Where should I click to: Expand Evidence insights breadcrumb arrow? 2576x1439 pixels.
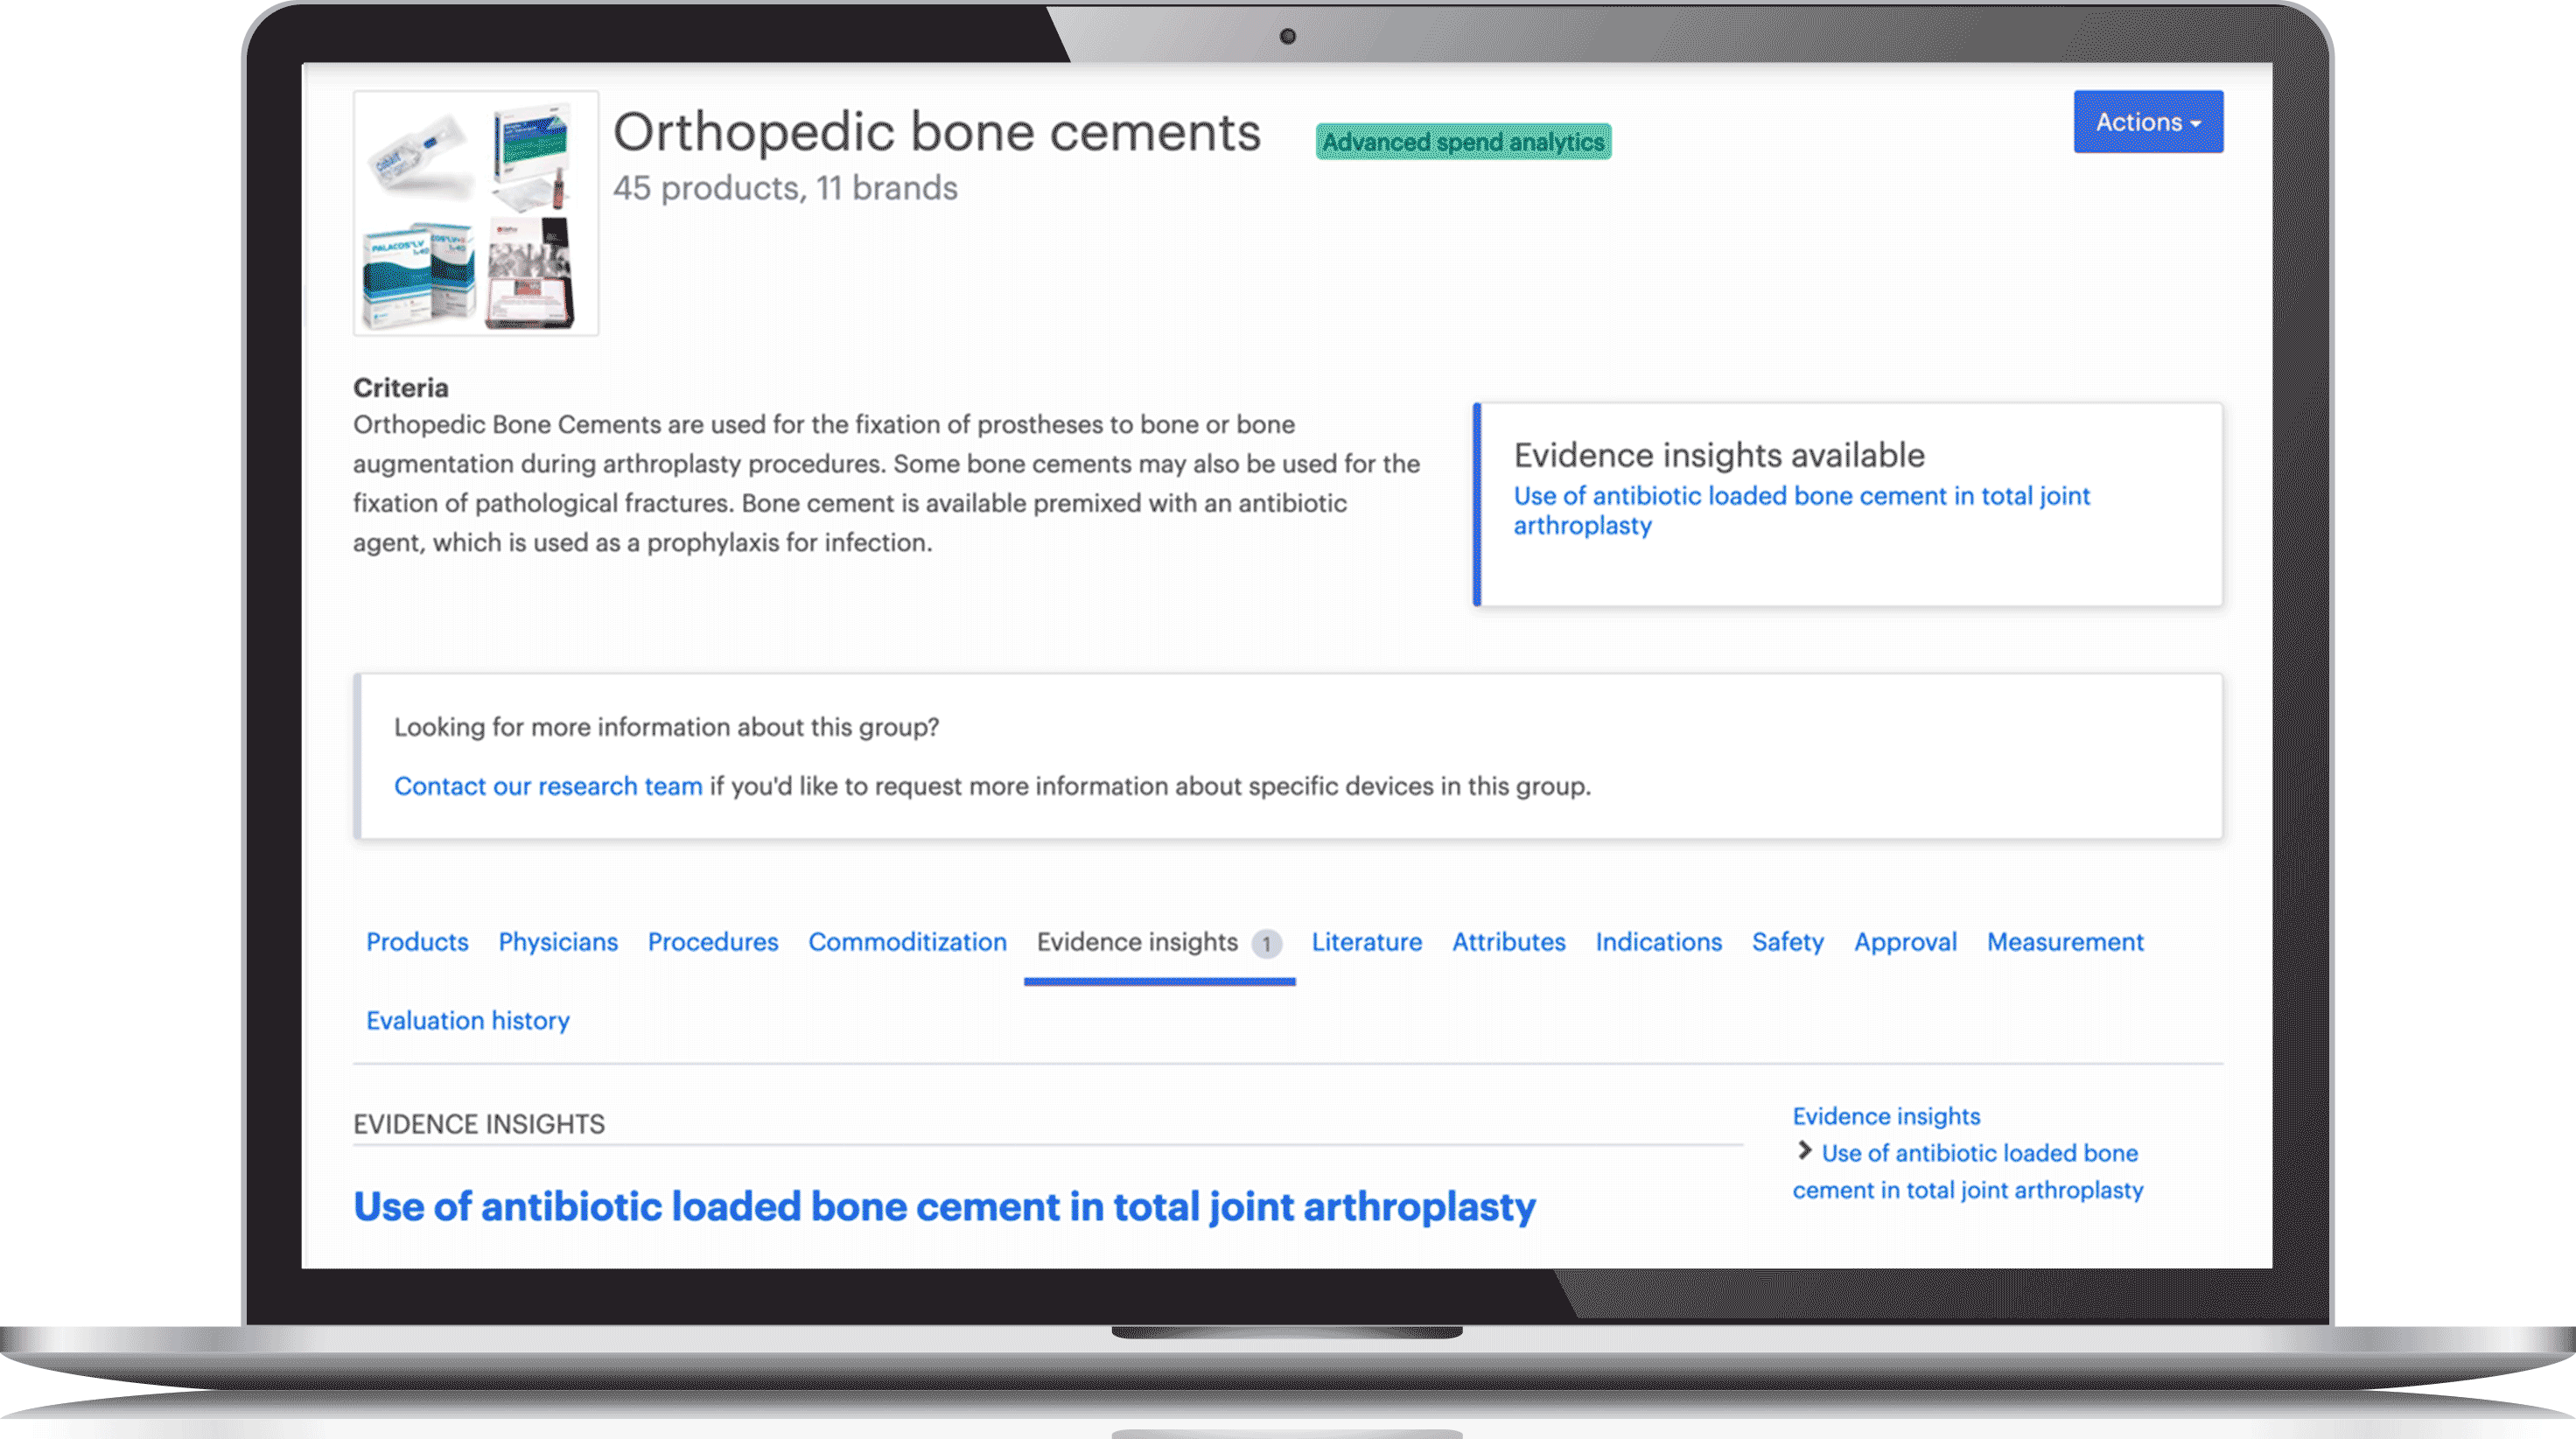click(x=1804, y=1149)
